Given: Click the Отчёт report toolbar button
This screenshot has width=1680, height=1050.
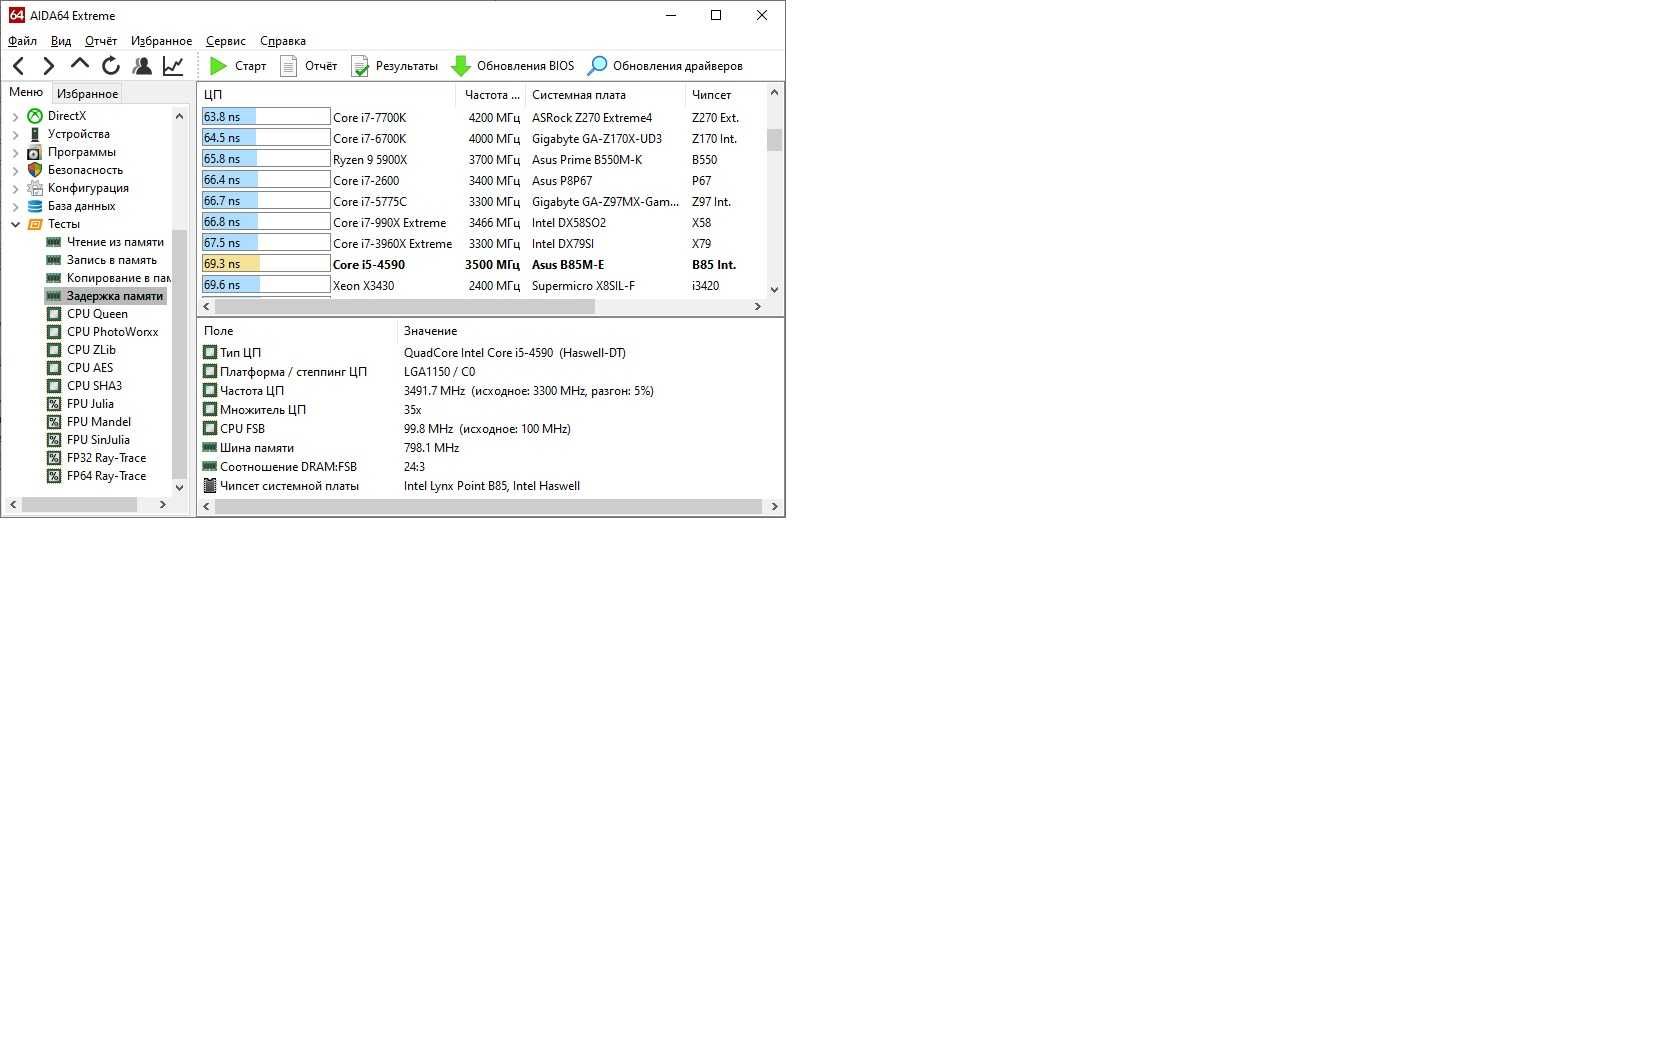Looking at the screenshot, I should coord(308,66).
